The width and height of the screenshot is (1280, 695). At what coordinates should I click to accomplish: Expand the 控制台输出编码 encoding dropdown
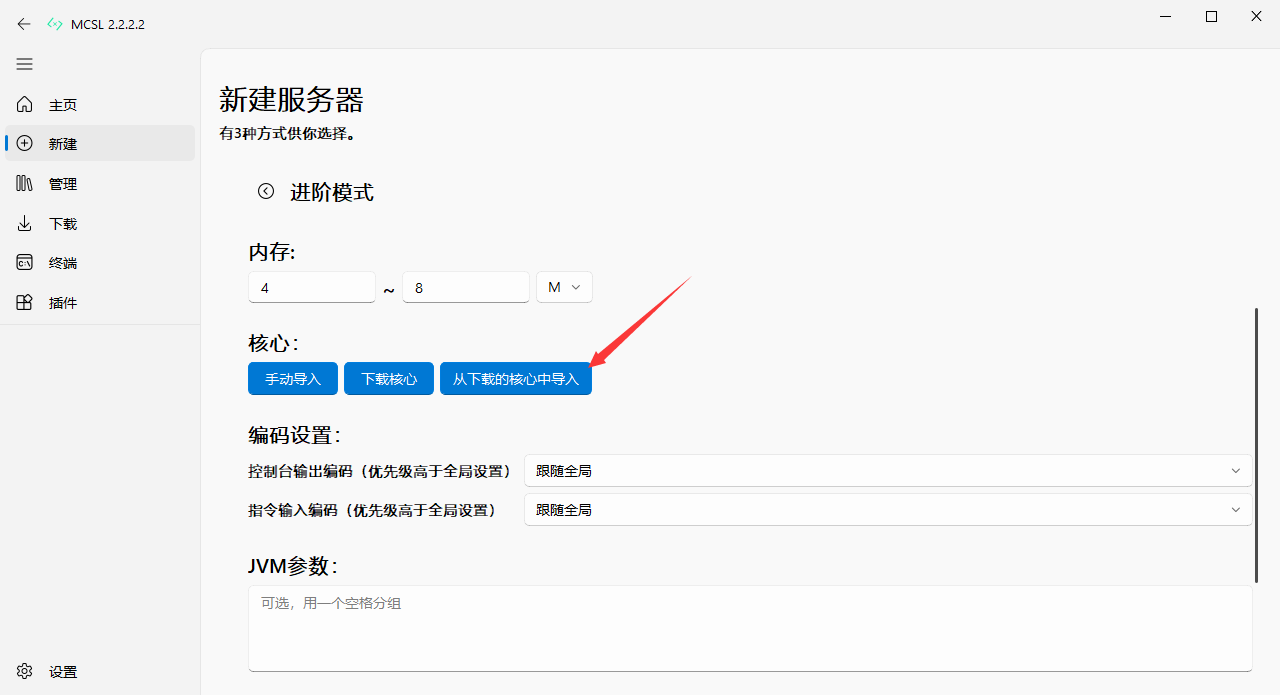tap(887, 470)
